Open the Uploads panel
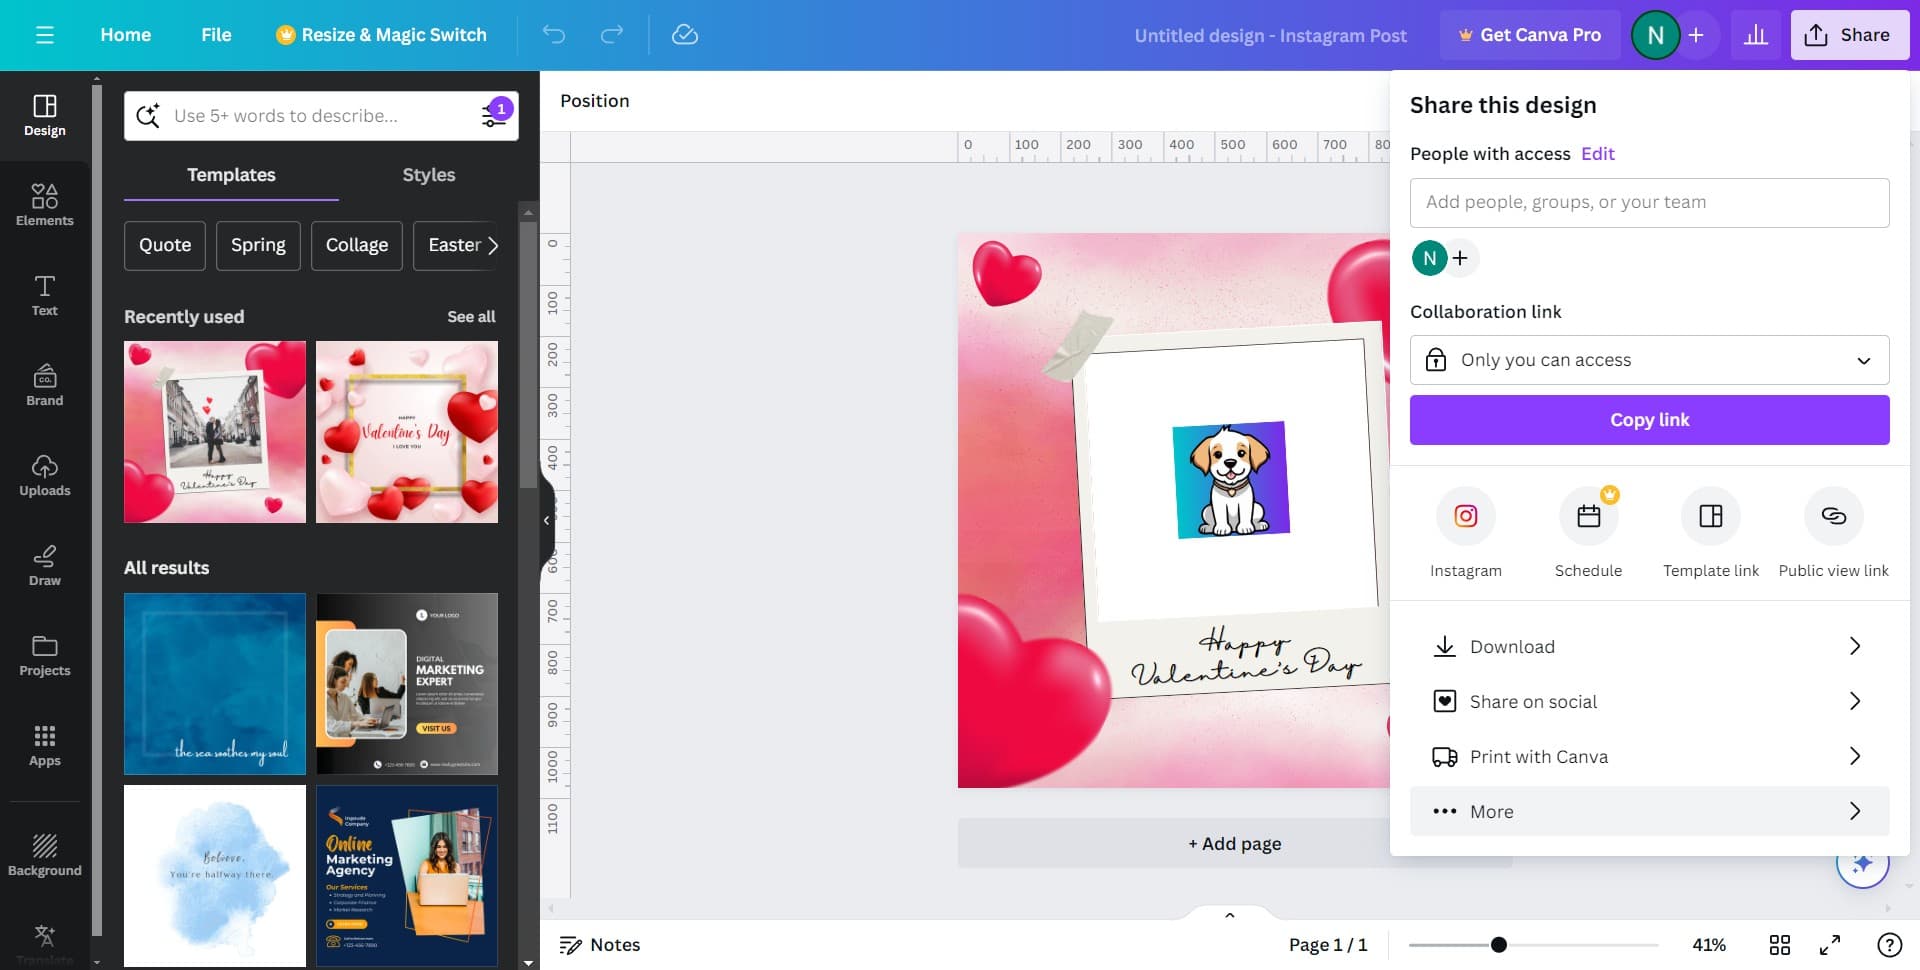 [x=44, y=475]
